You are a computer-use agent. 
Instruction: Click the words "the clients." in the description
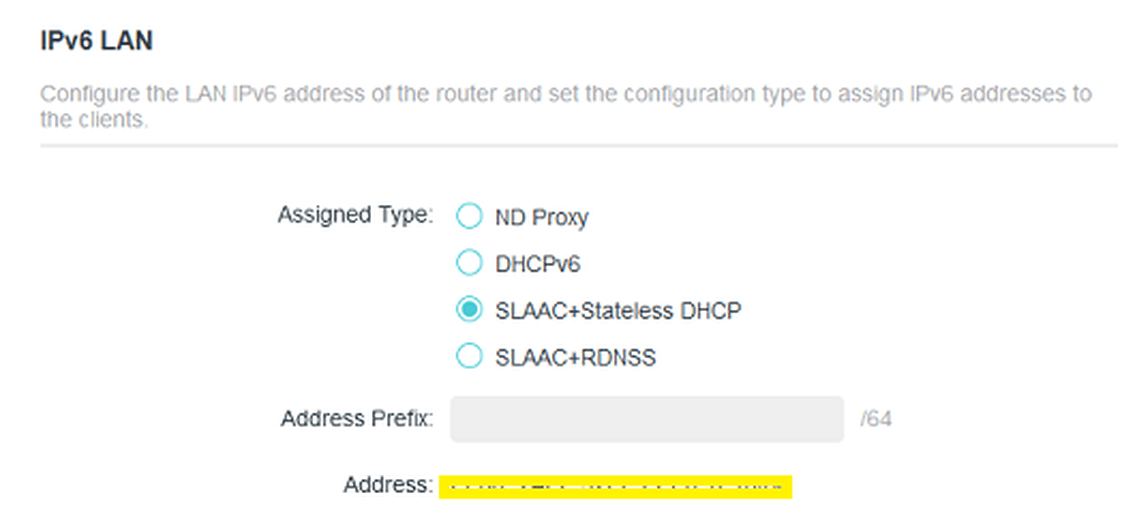point(94,120)
